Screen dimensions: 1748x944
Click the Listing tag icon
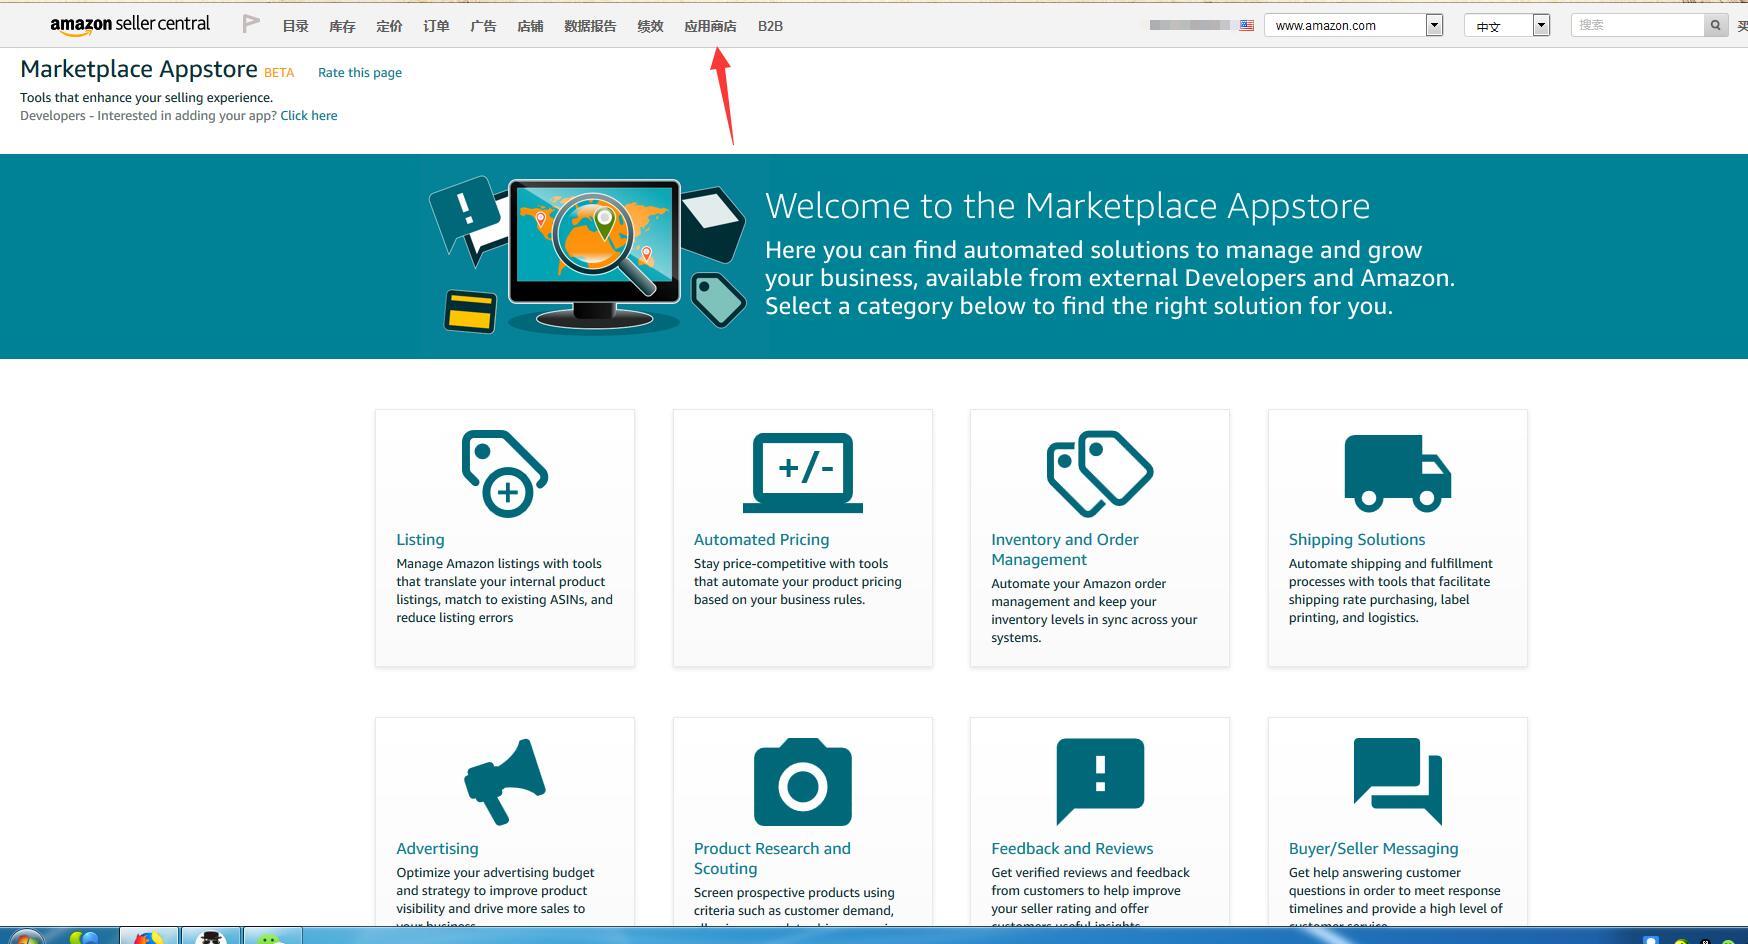504,474
